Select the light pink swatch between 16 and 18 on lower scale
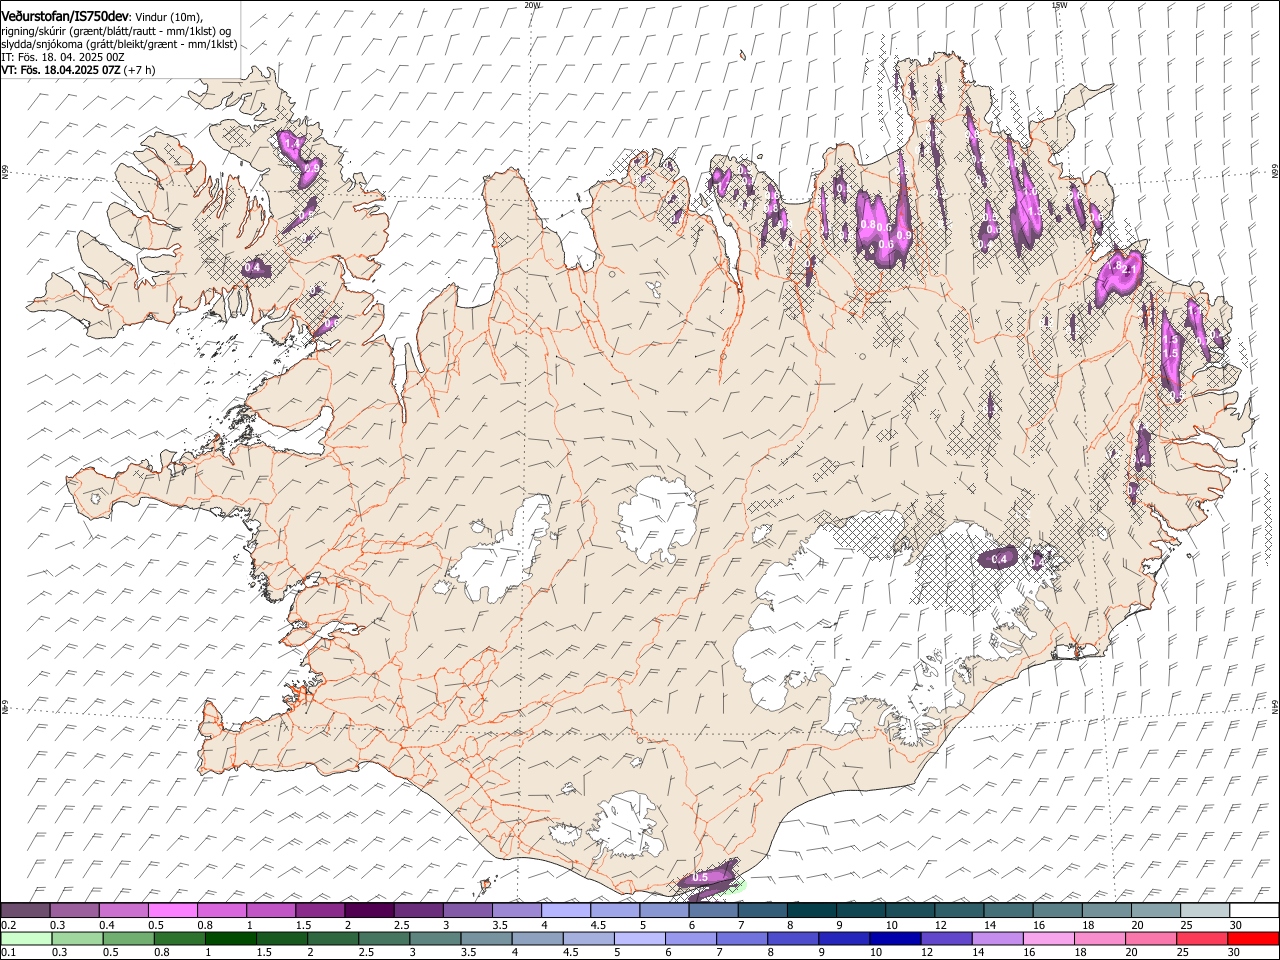This screenshot has width=1280, height=960. 1048,939
